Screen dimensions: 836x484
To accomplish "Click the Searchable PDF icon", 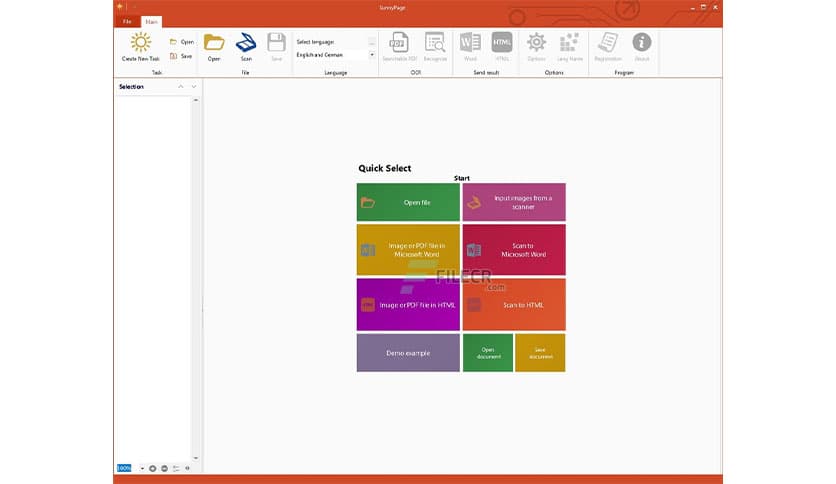I will tap(397, 42).
